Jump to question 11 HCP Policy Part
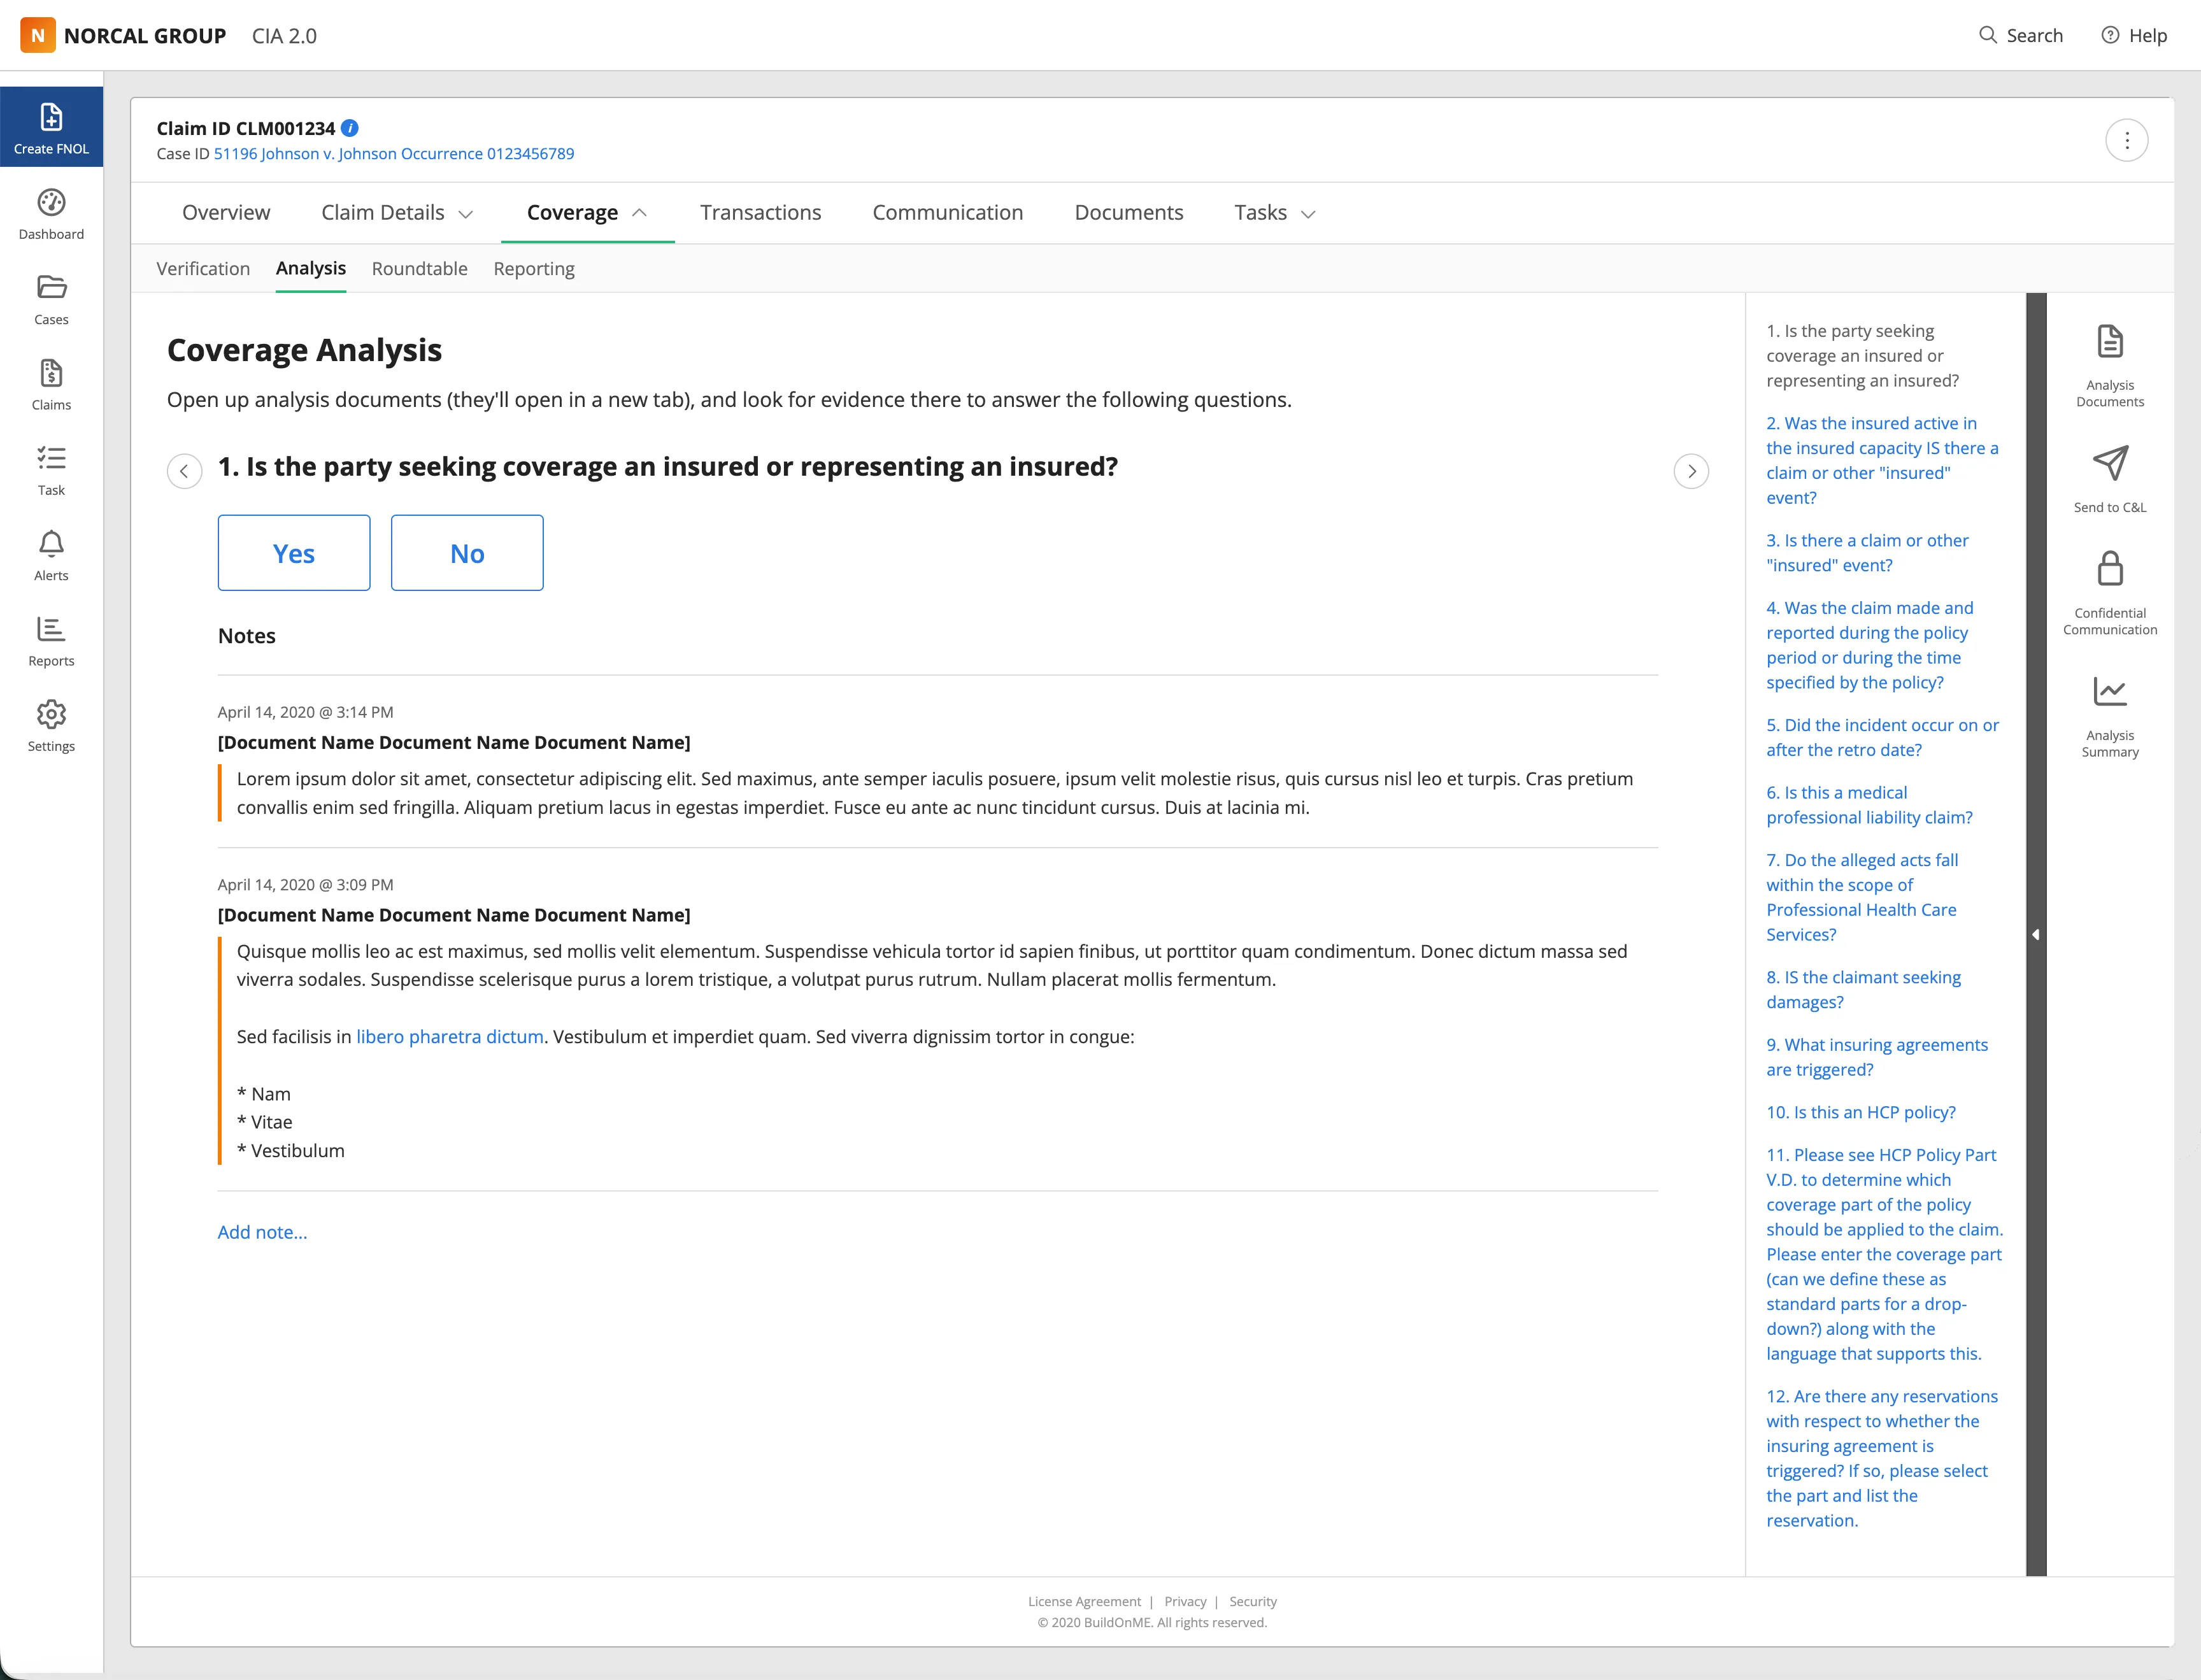 [1884, 1254]
